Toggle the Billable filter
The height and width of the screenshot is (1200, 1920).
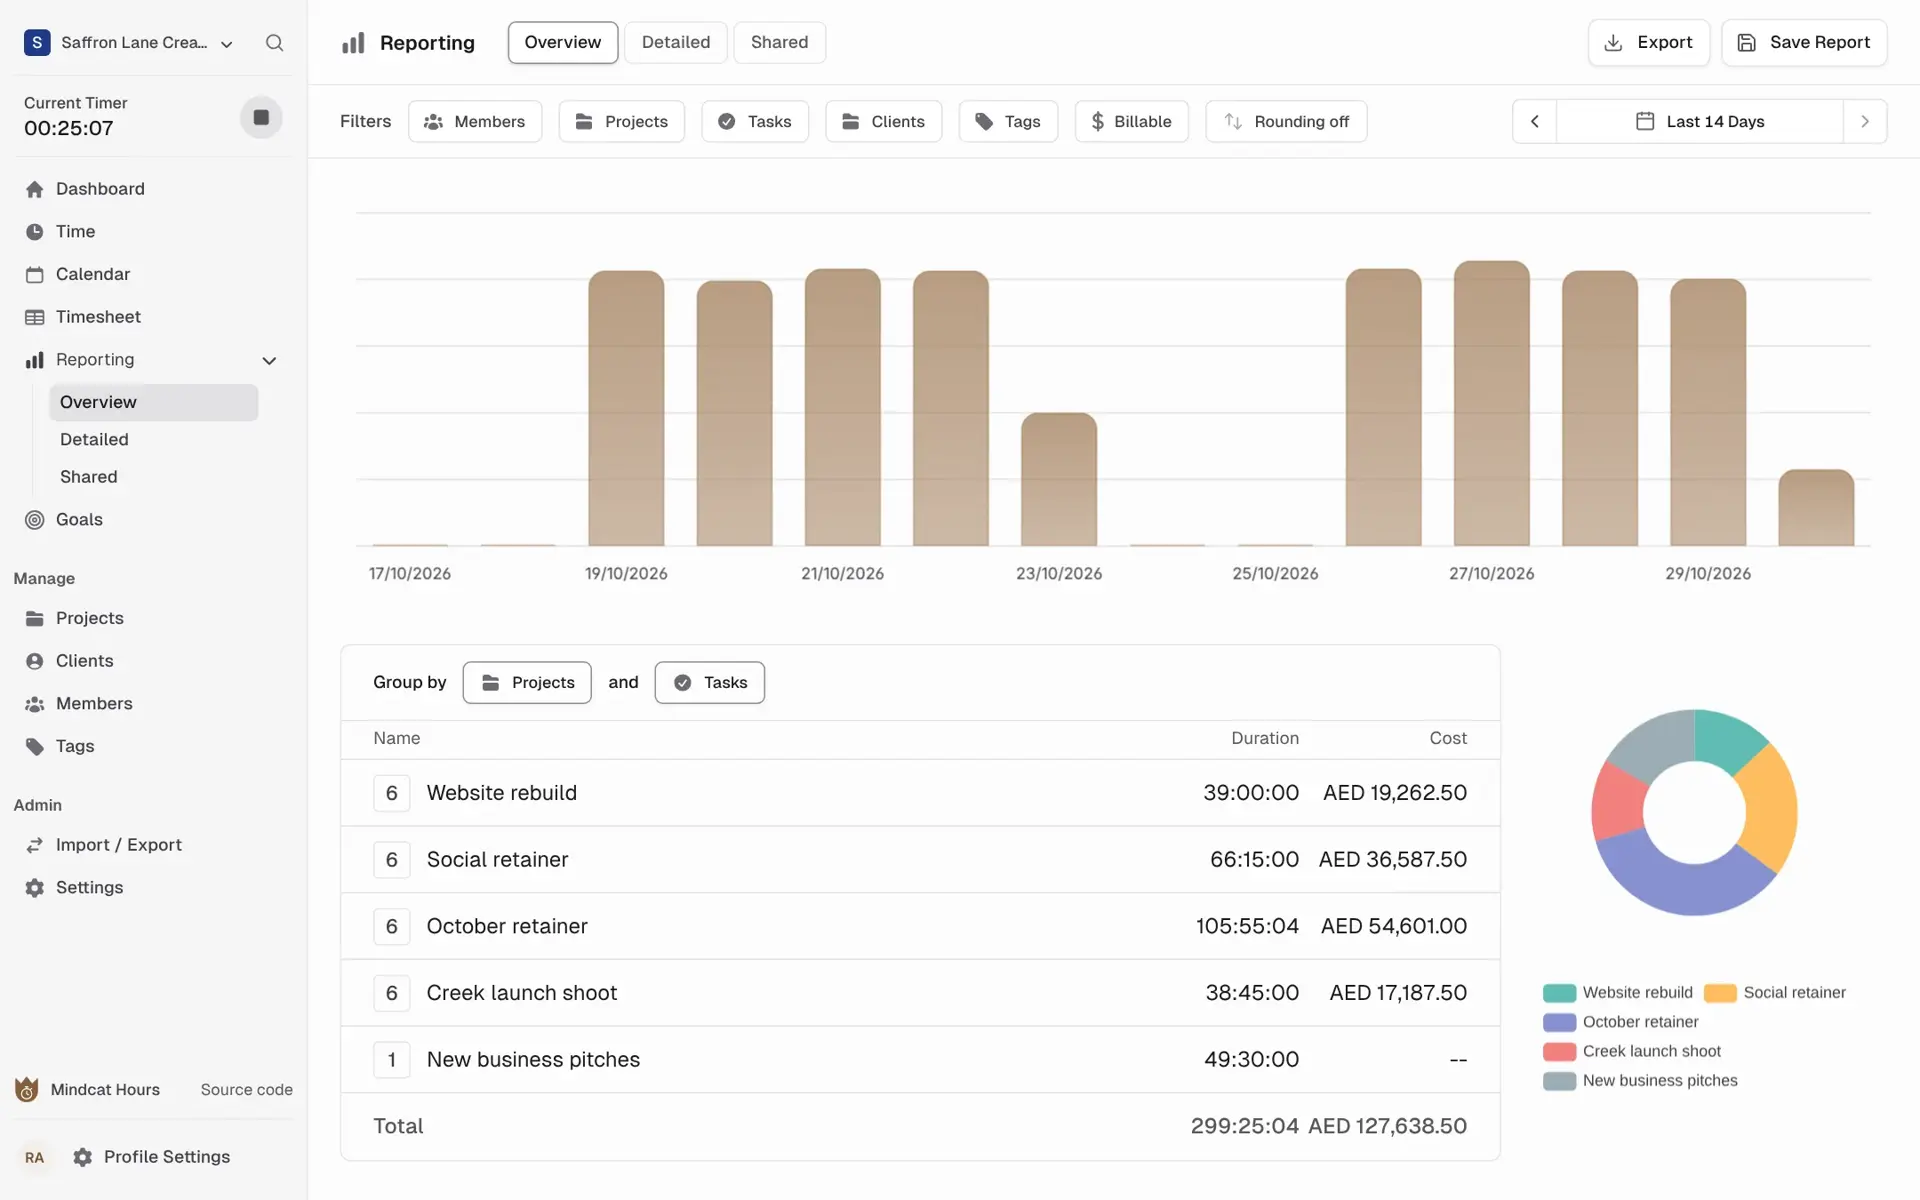coord(1131,121)
